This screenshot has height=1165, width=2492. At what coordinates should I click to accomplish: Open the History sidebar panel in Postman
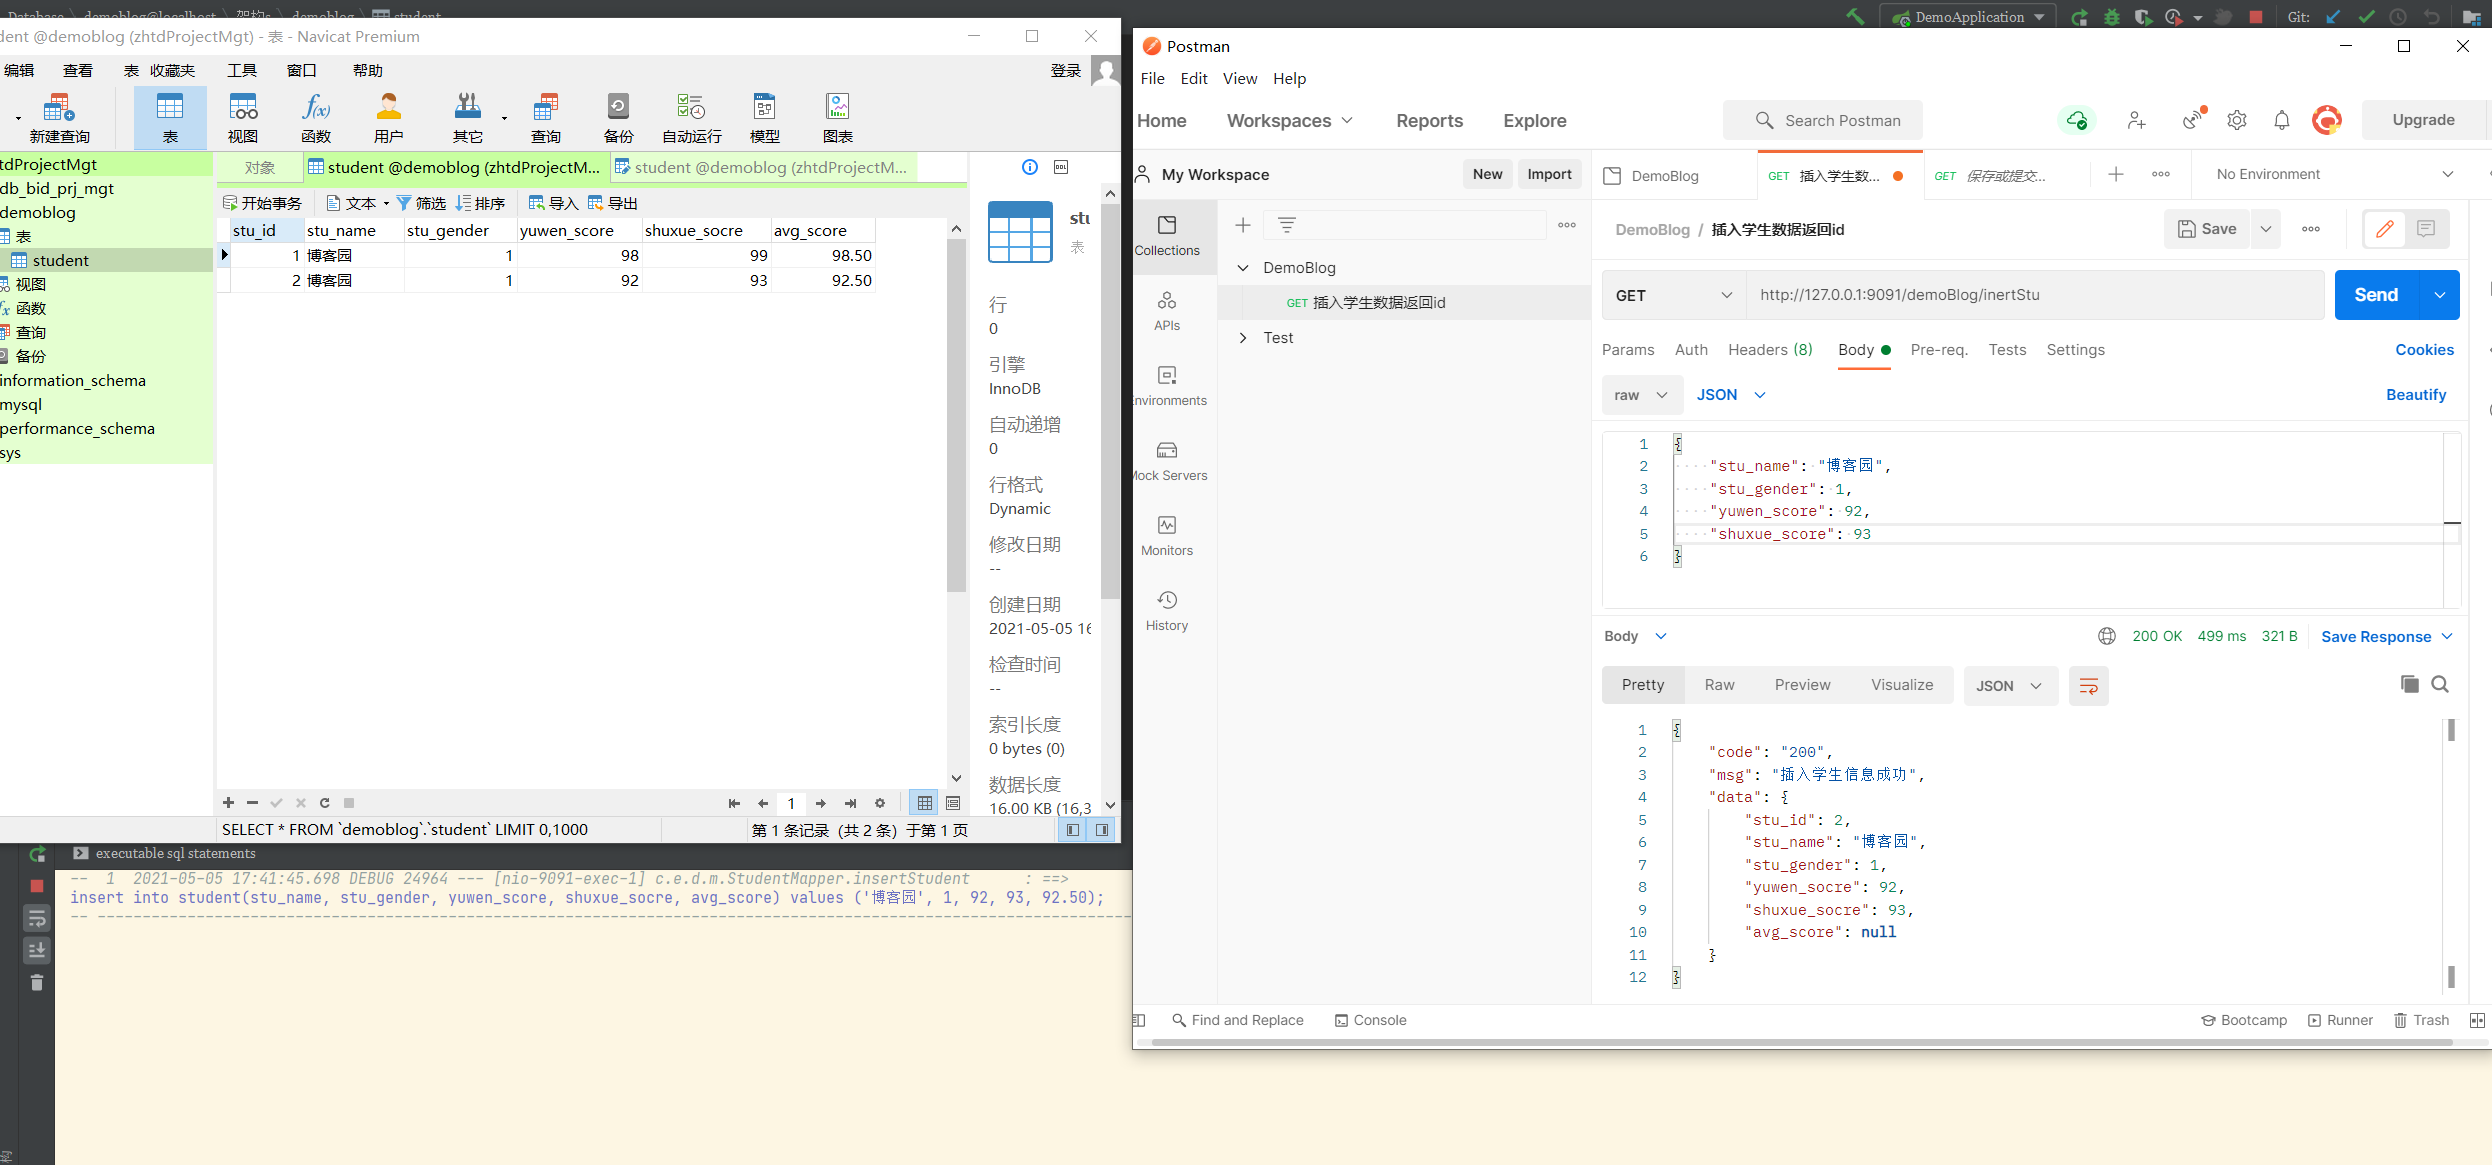tap(1167, 611)
